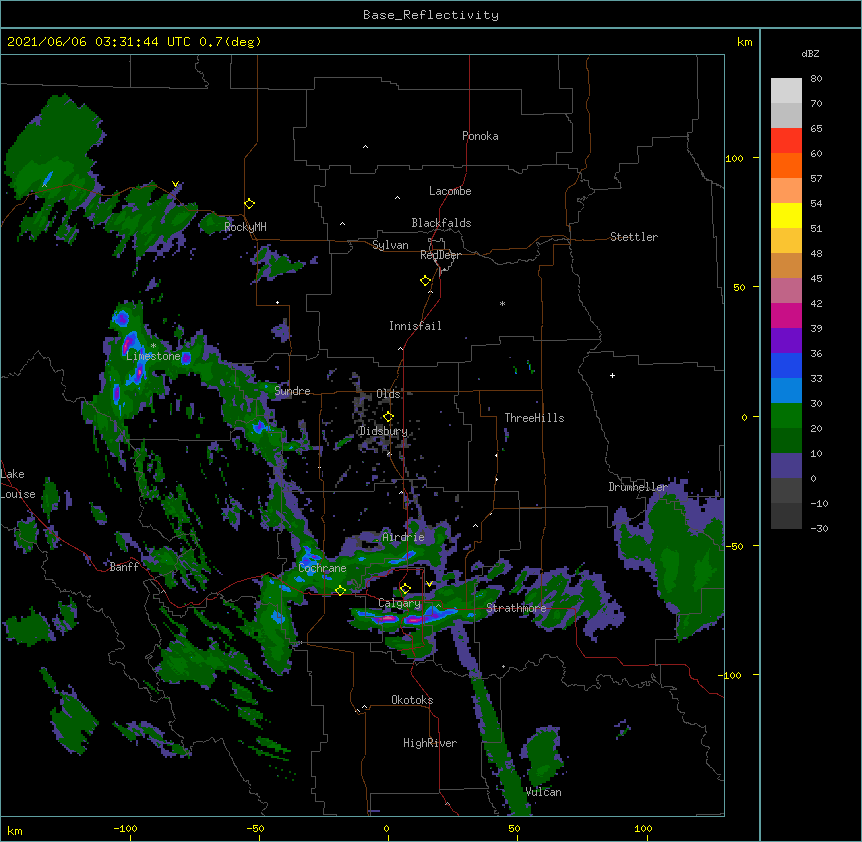Click the white plus marker north of Drumheller
This screenshot has height=842, width=862.
[612, 376]
